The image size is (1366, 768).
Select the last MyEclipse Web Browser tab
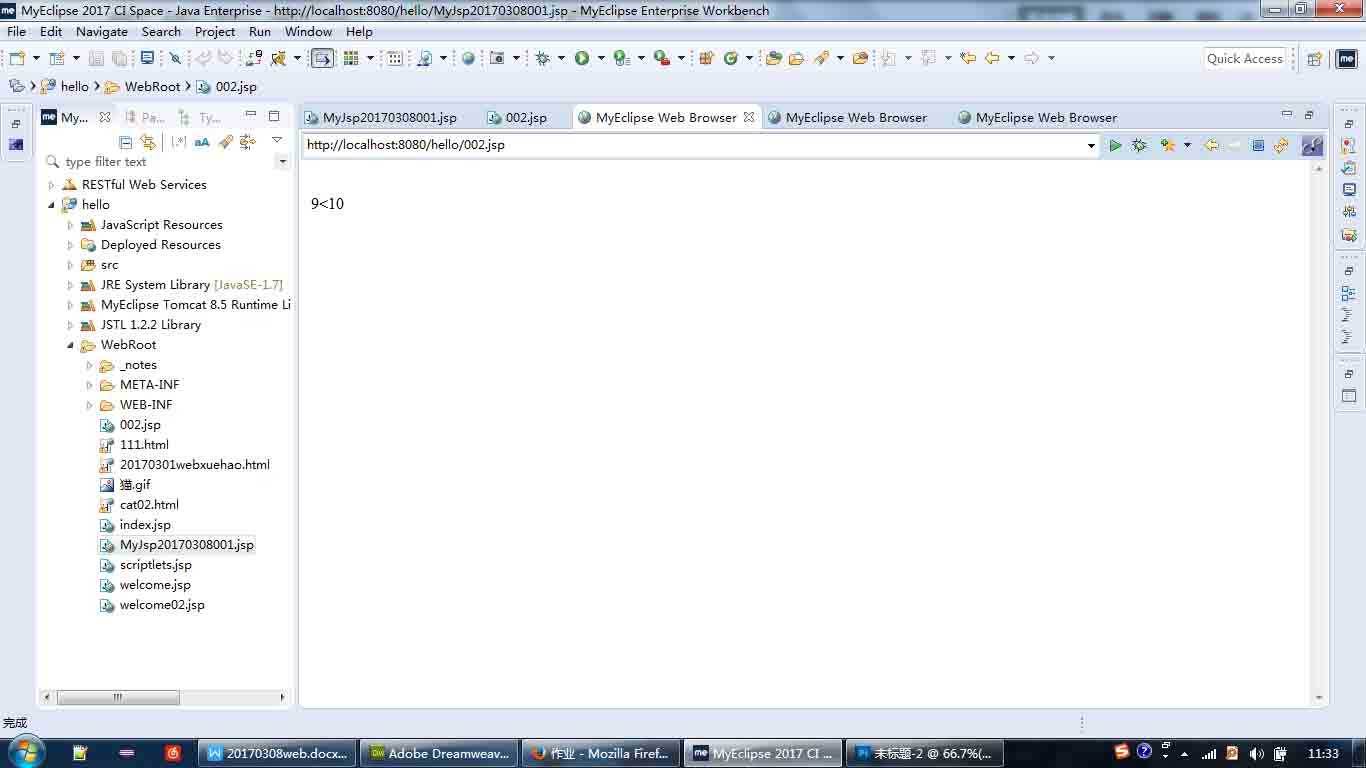click(x=1037, y=117)
